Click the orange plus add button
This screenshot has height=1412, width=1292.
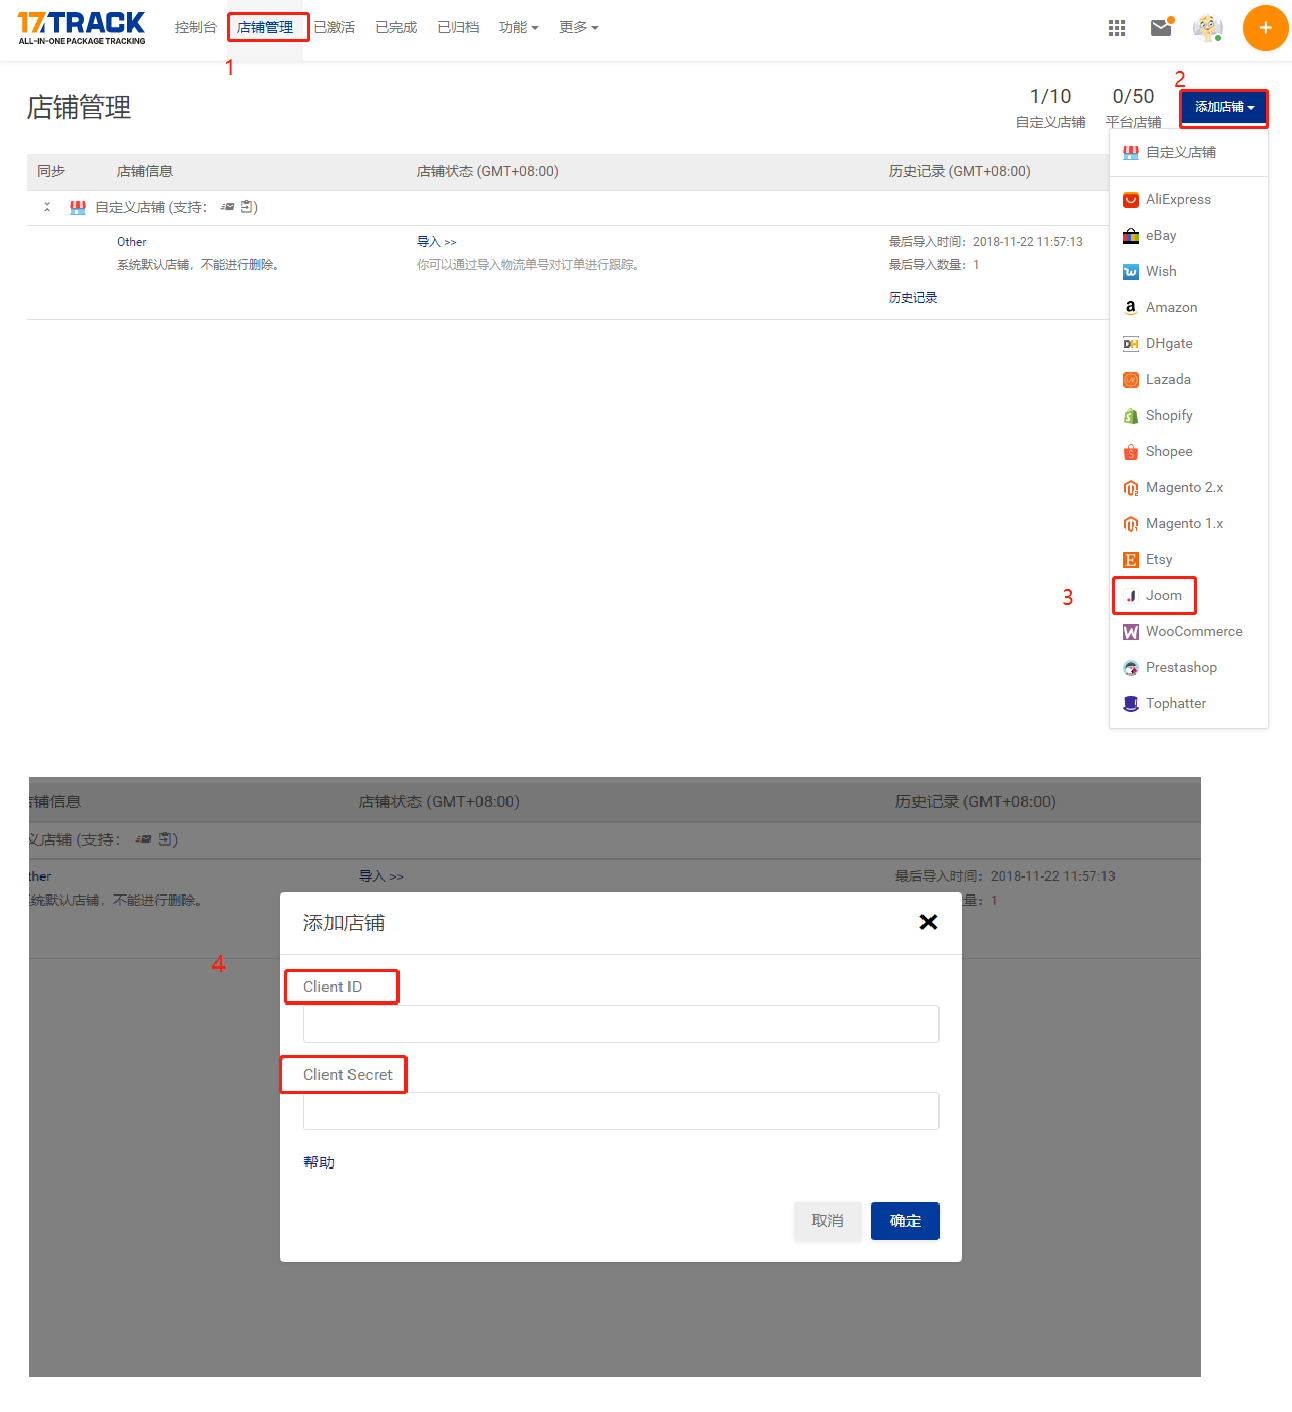(1265, 28)
